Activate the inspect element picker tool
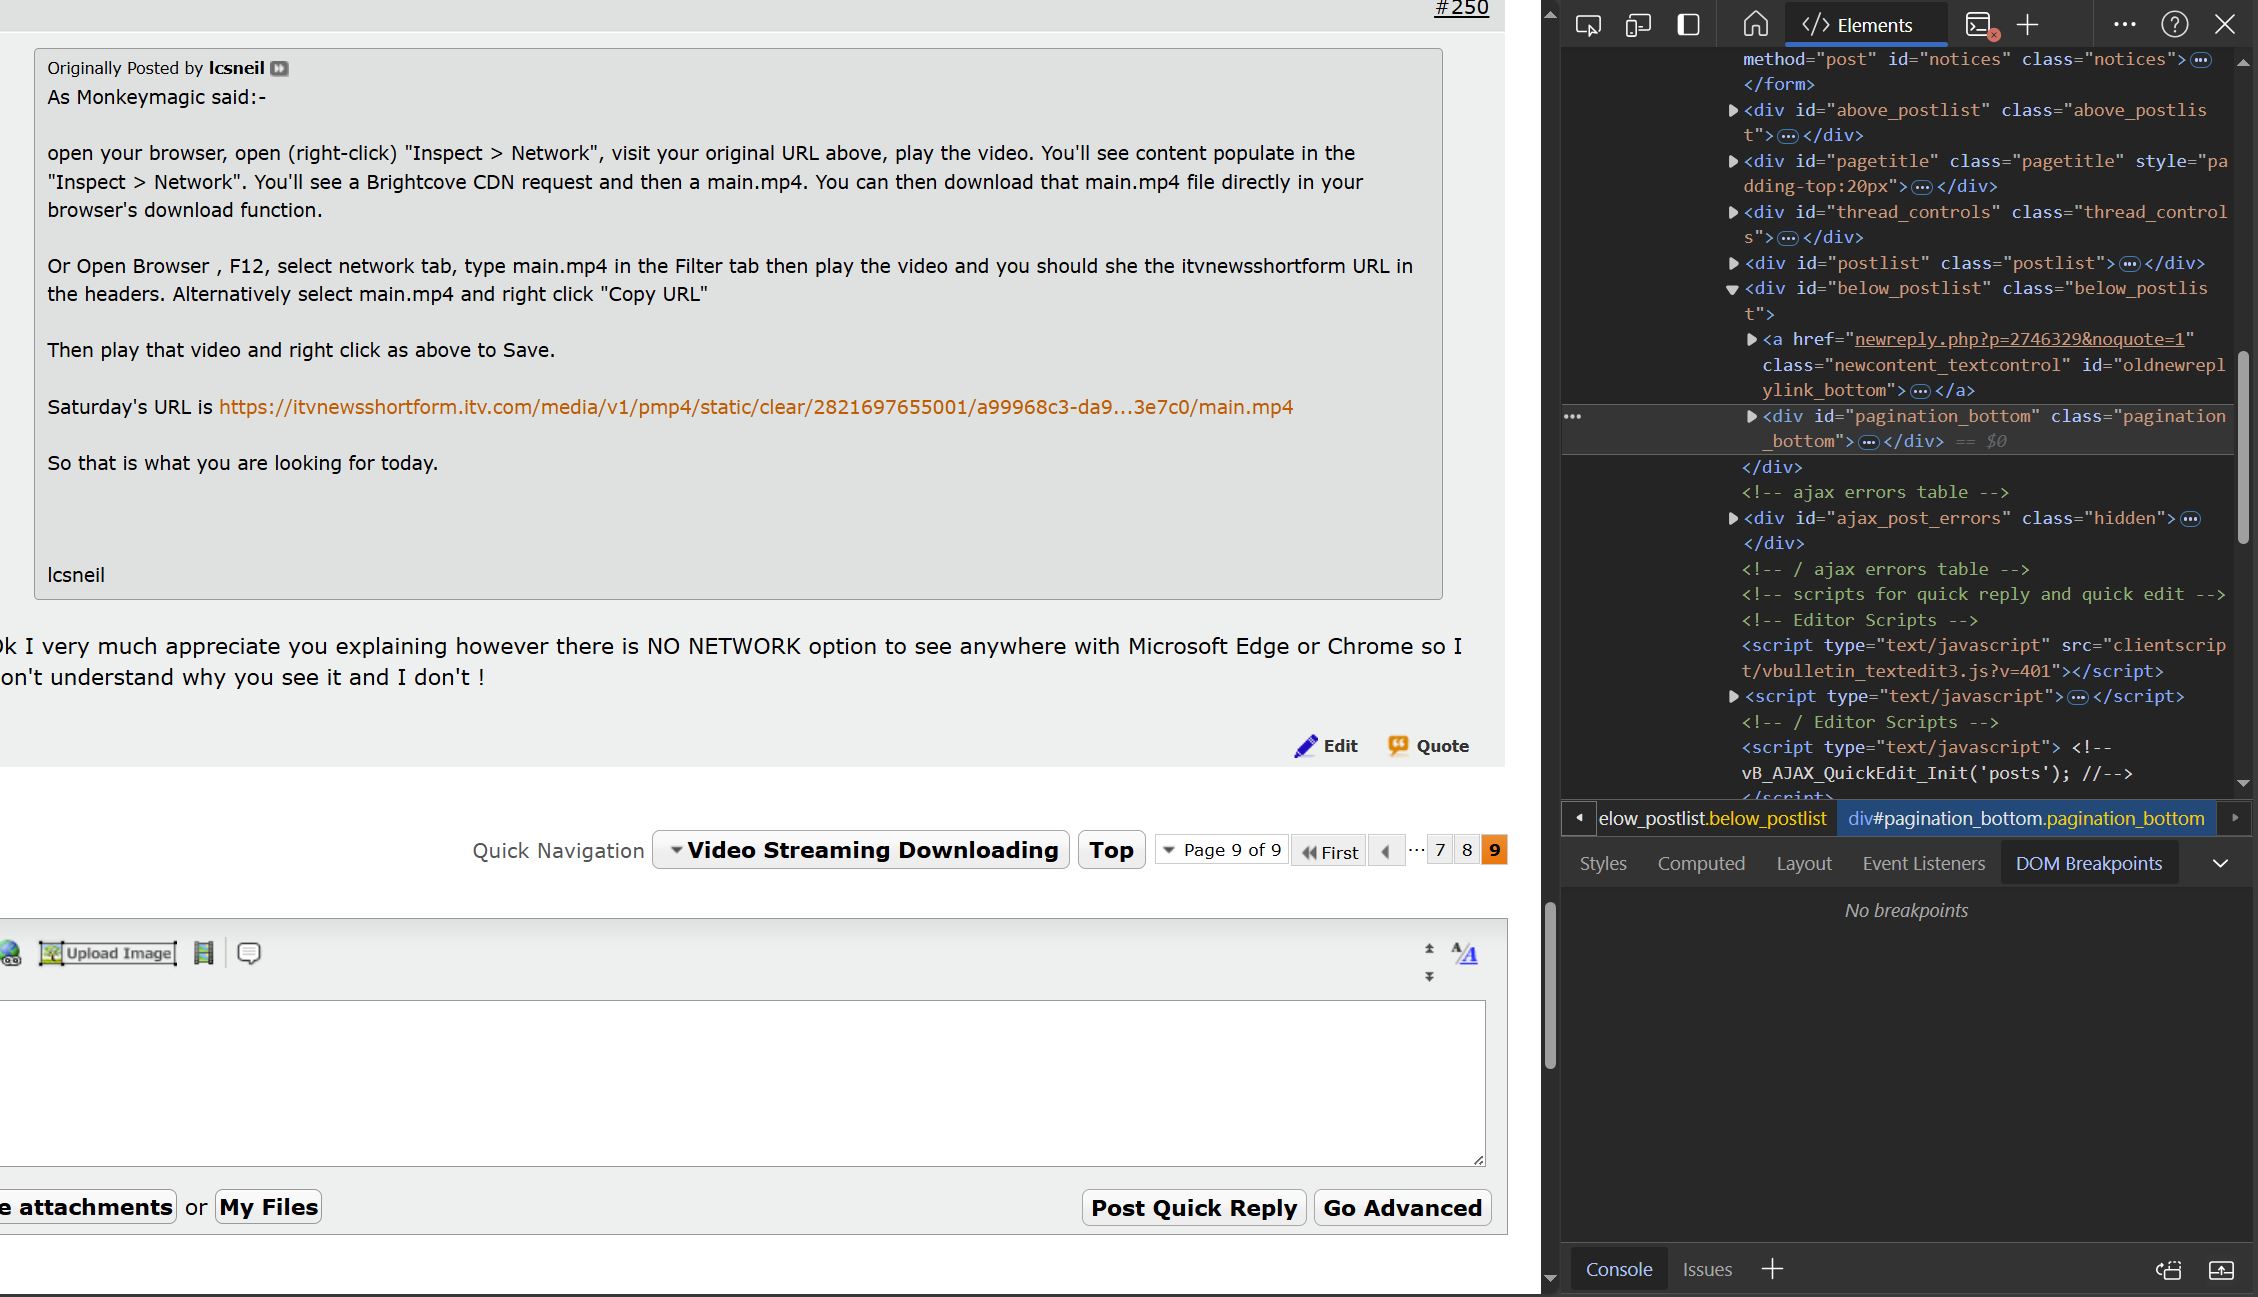The height and width of the screenshot is (1297, 2258). click(1588, 25)
